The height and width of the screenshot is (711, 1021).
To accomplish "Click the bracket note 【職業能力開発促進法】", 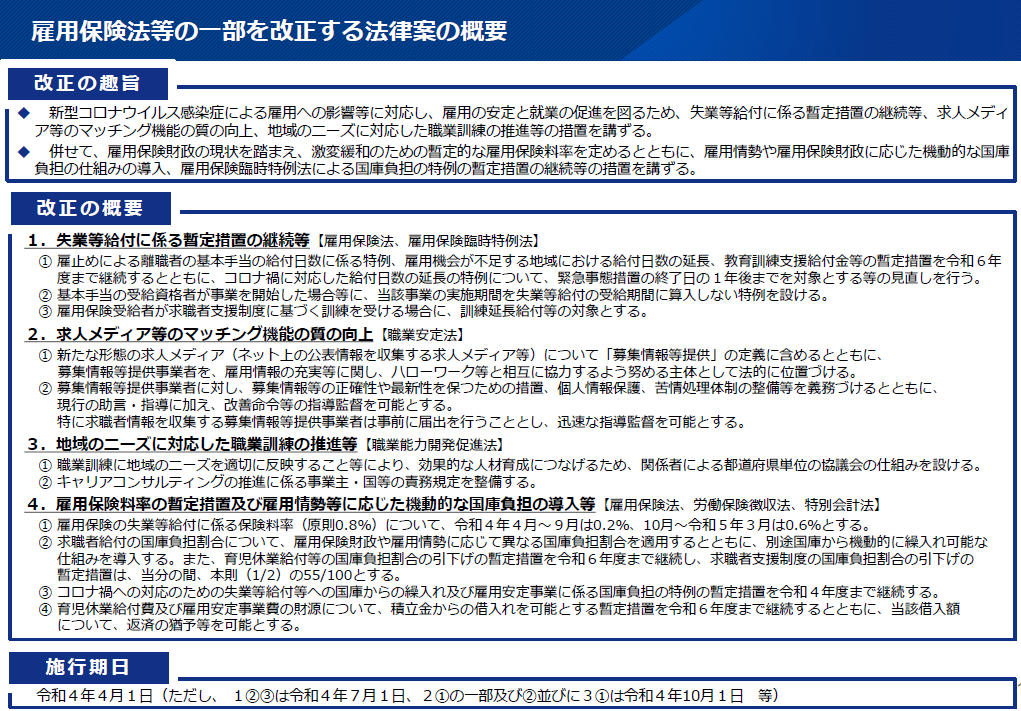I will click(434, 445).
